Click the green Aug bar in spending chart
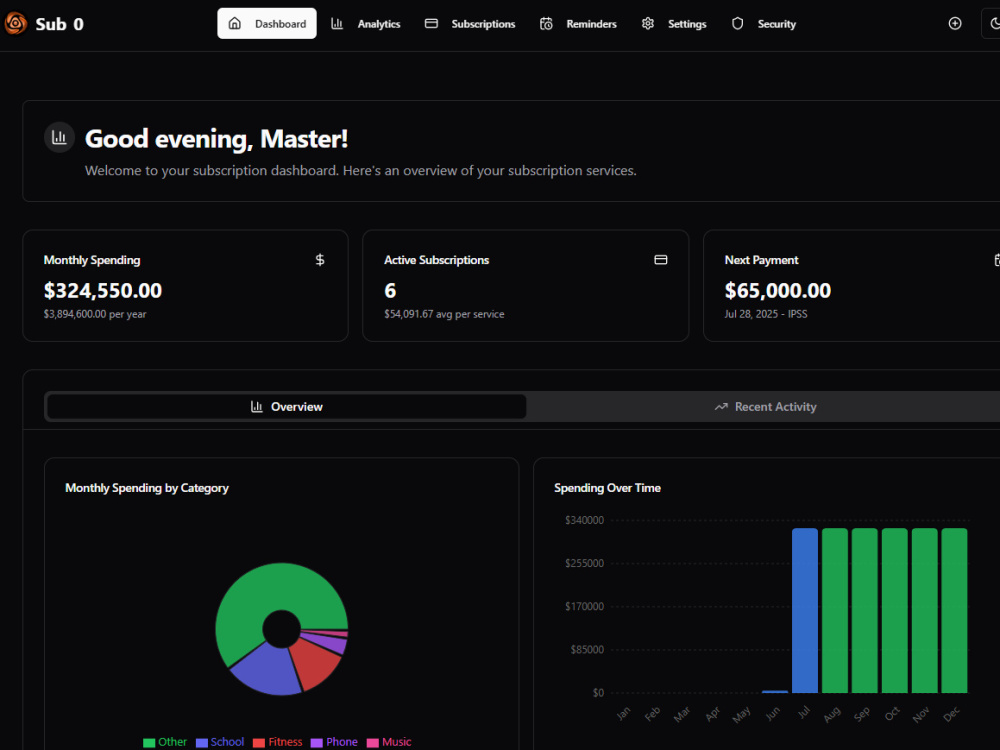This screenshot has width=1000, height=750. coord(835,610)
